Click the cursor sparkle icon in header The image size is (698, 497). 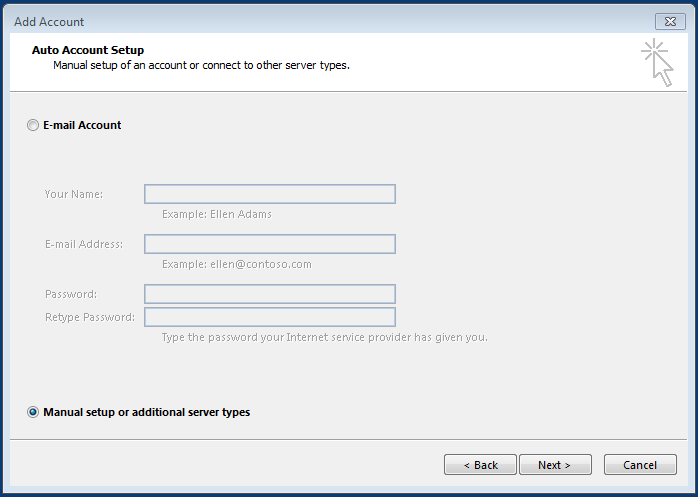pos(657,62)
